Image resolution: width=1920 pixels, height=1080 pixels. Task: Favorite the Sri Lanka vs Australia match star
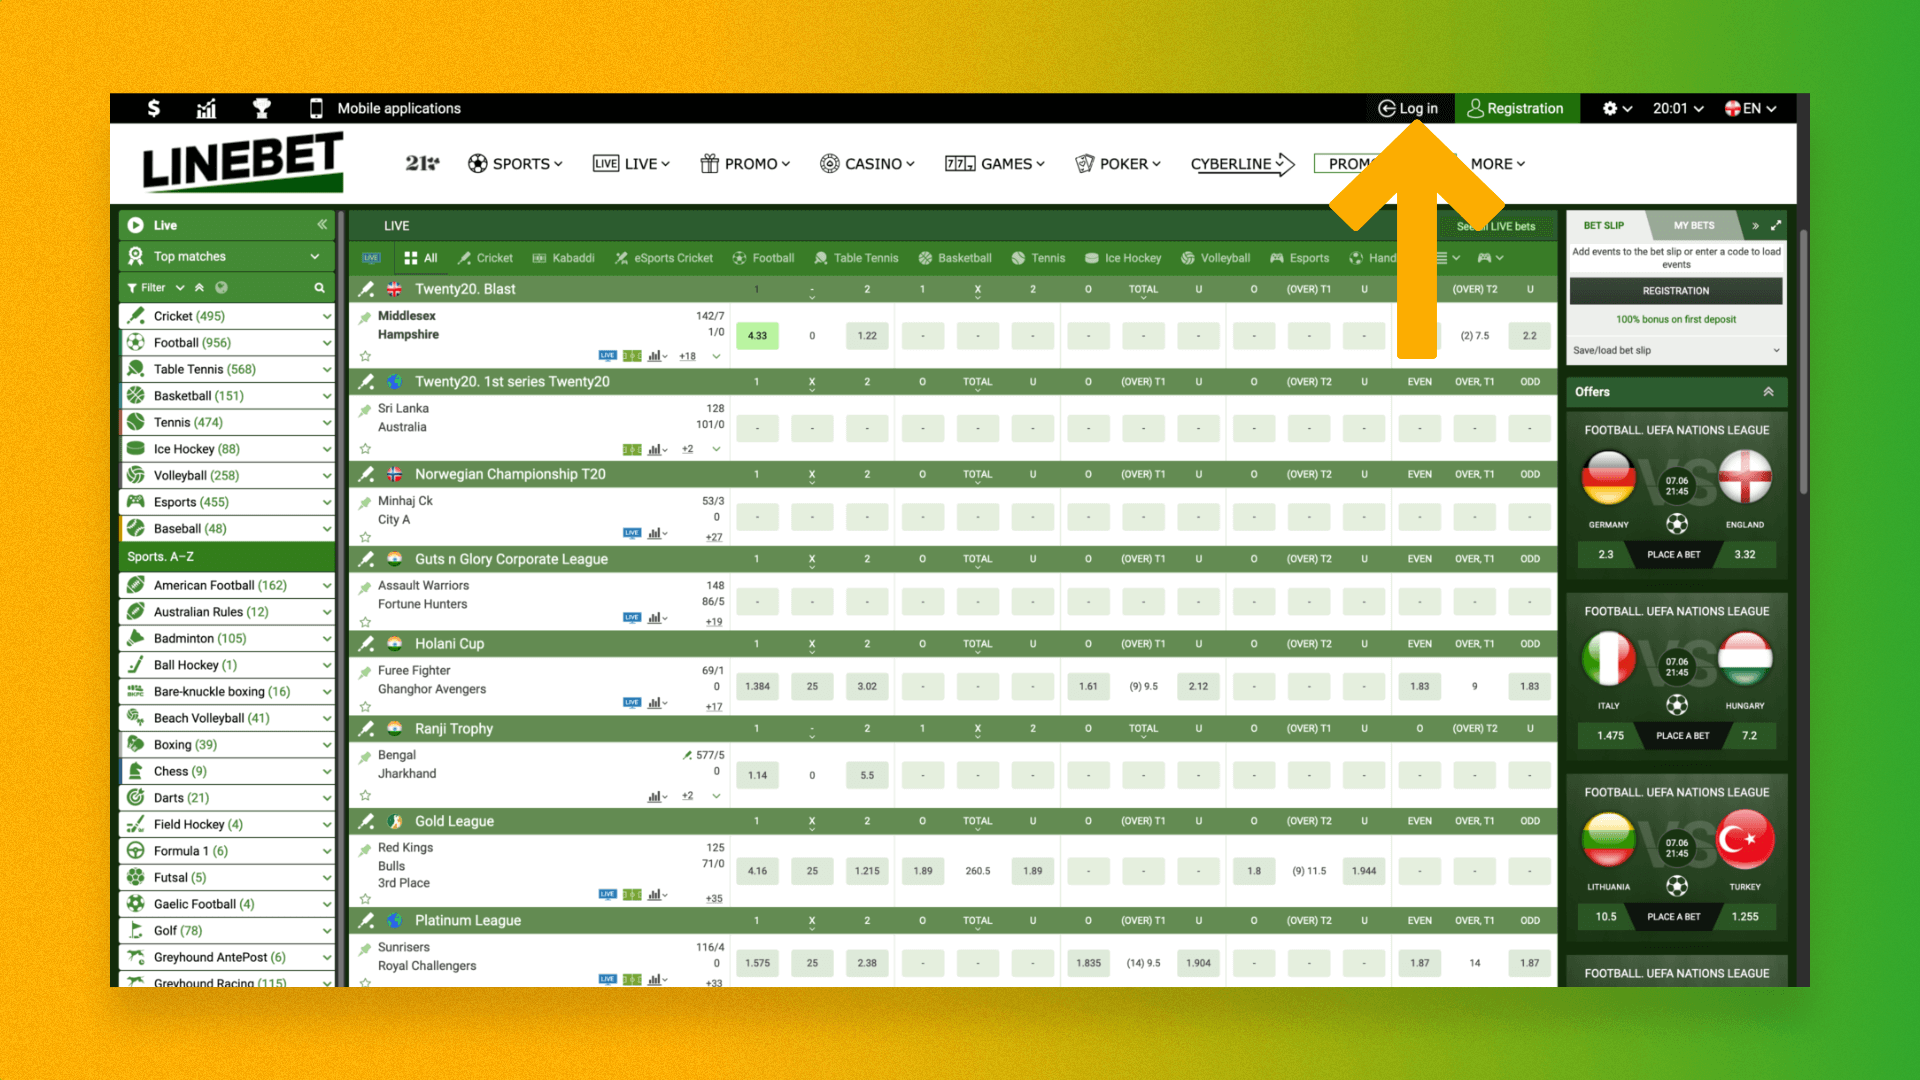click(365, 449)
